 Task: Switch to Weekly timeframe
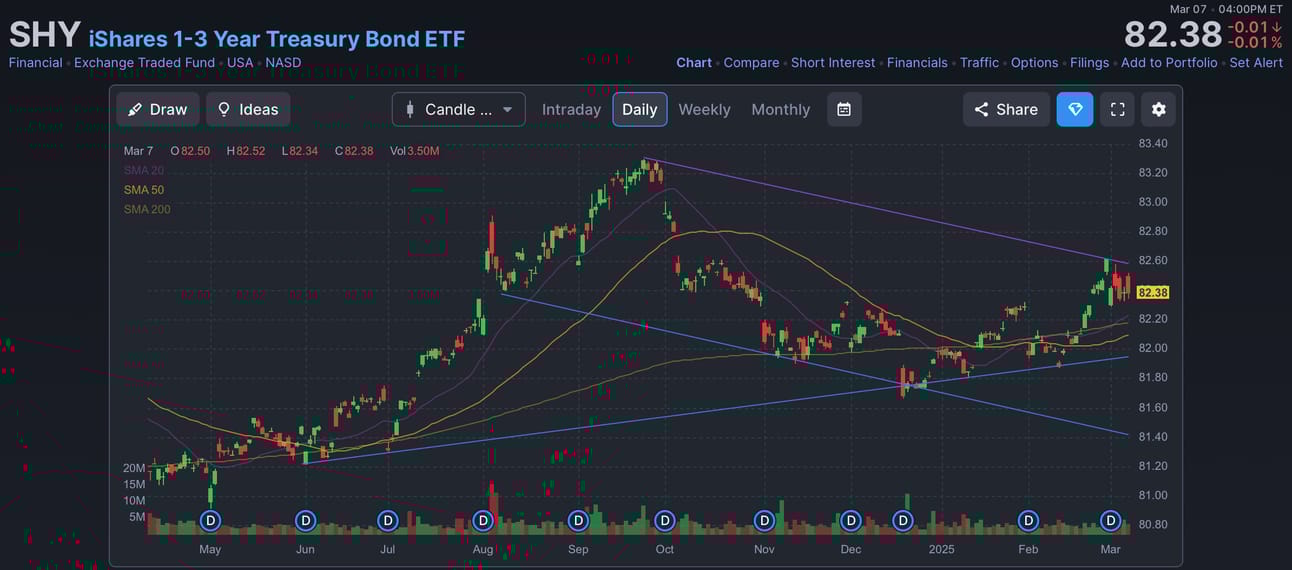[704, 109]
